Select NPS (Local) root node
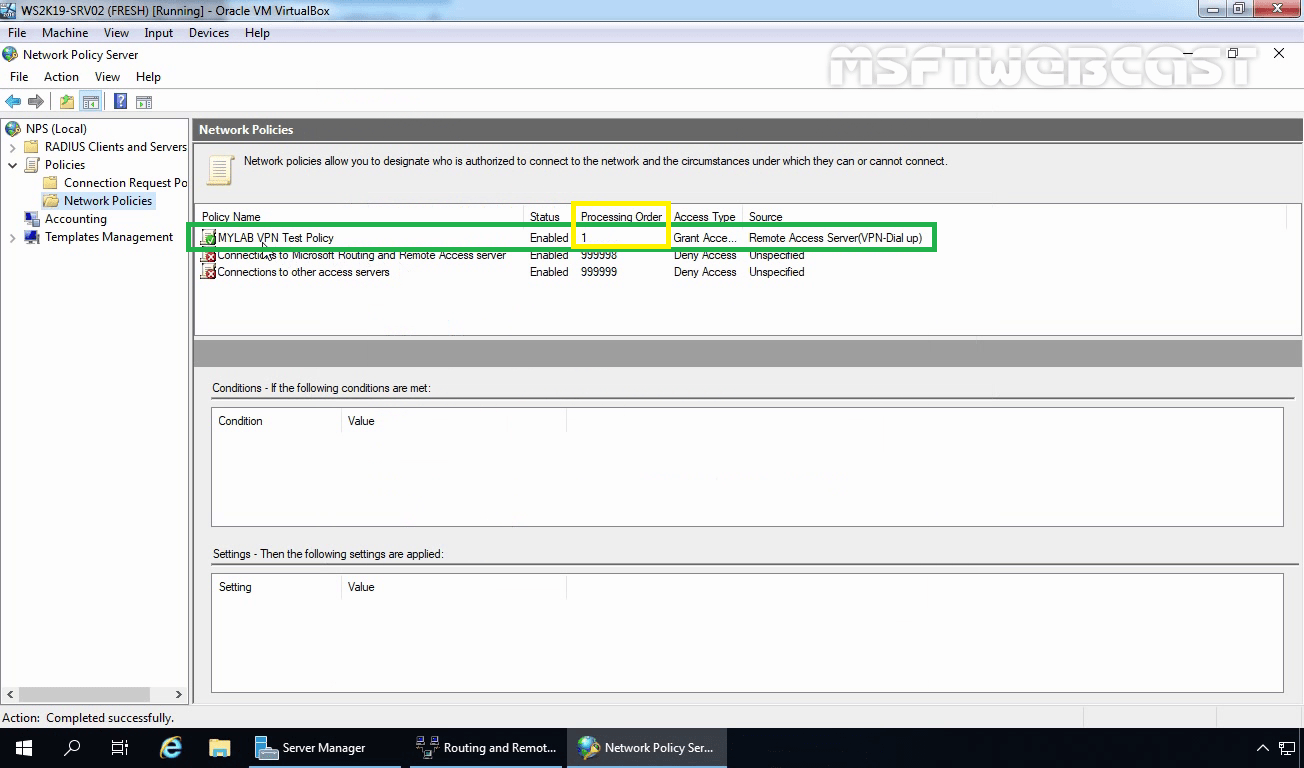 (56, 128)
